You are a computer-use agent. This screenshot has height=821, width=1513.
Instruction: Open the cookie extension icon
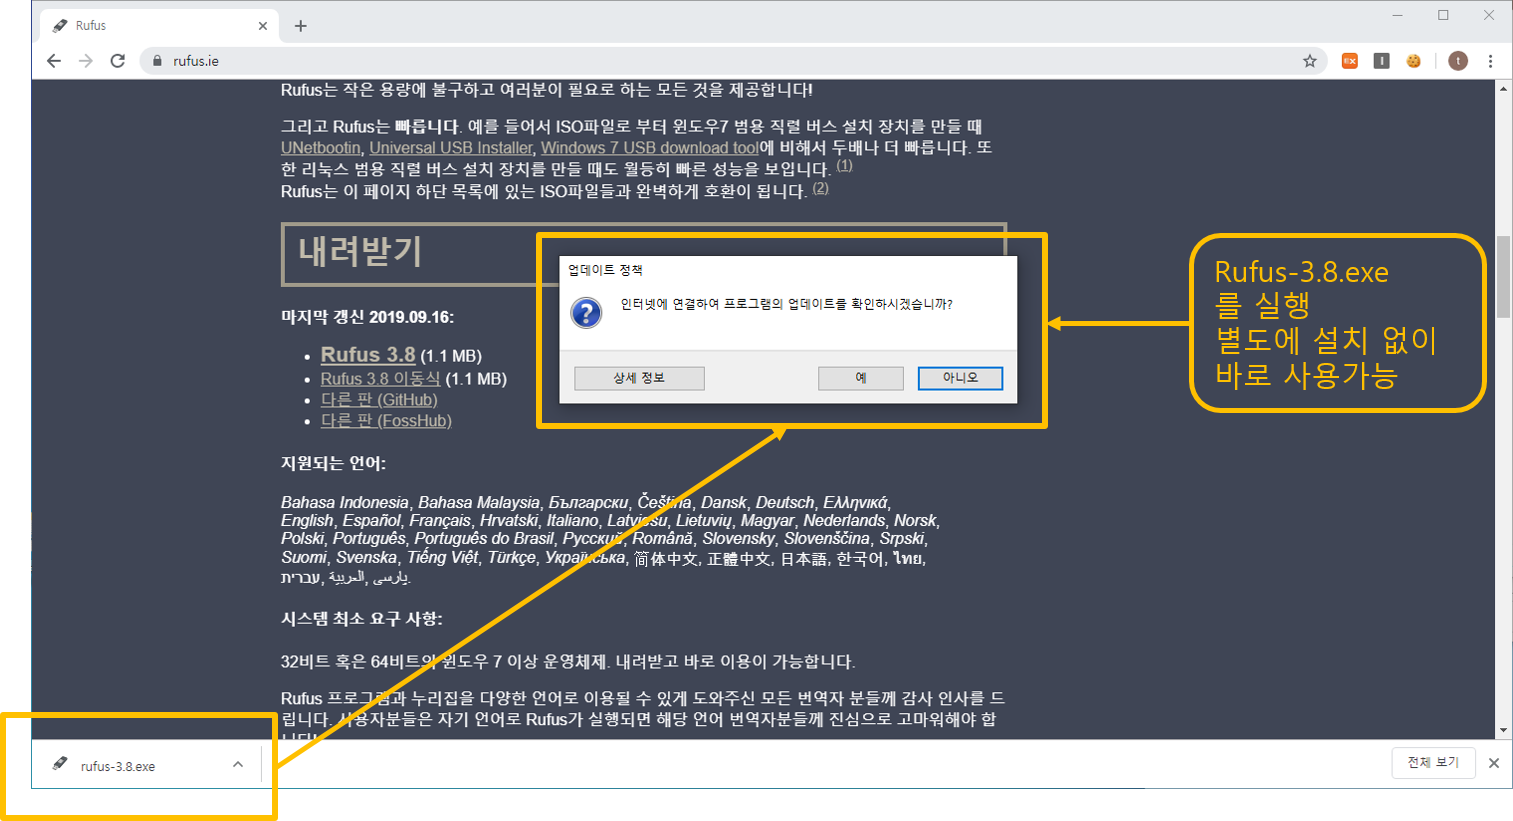(x=1414, y=61)
